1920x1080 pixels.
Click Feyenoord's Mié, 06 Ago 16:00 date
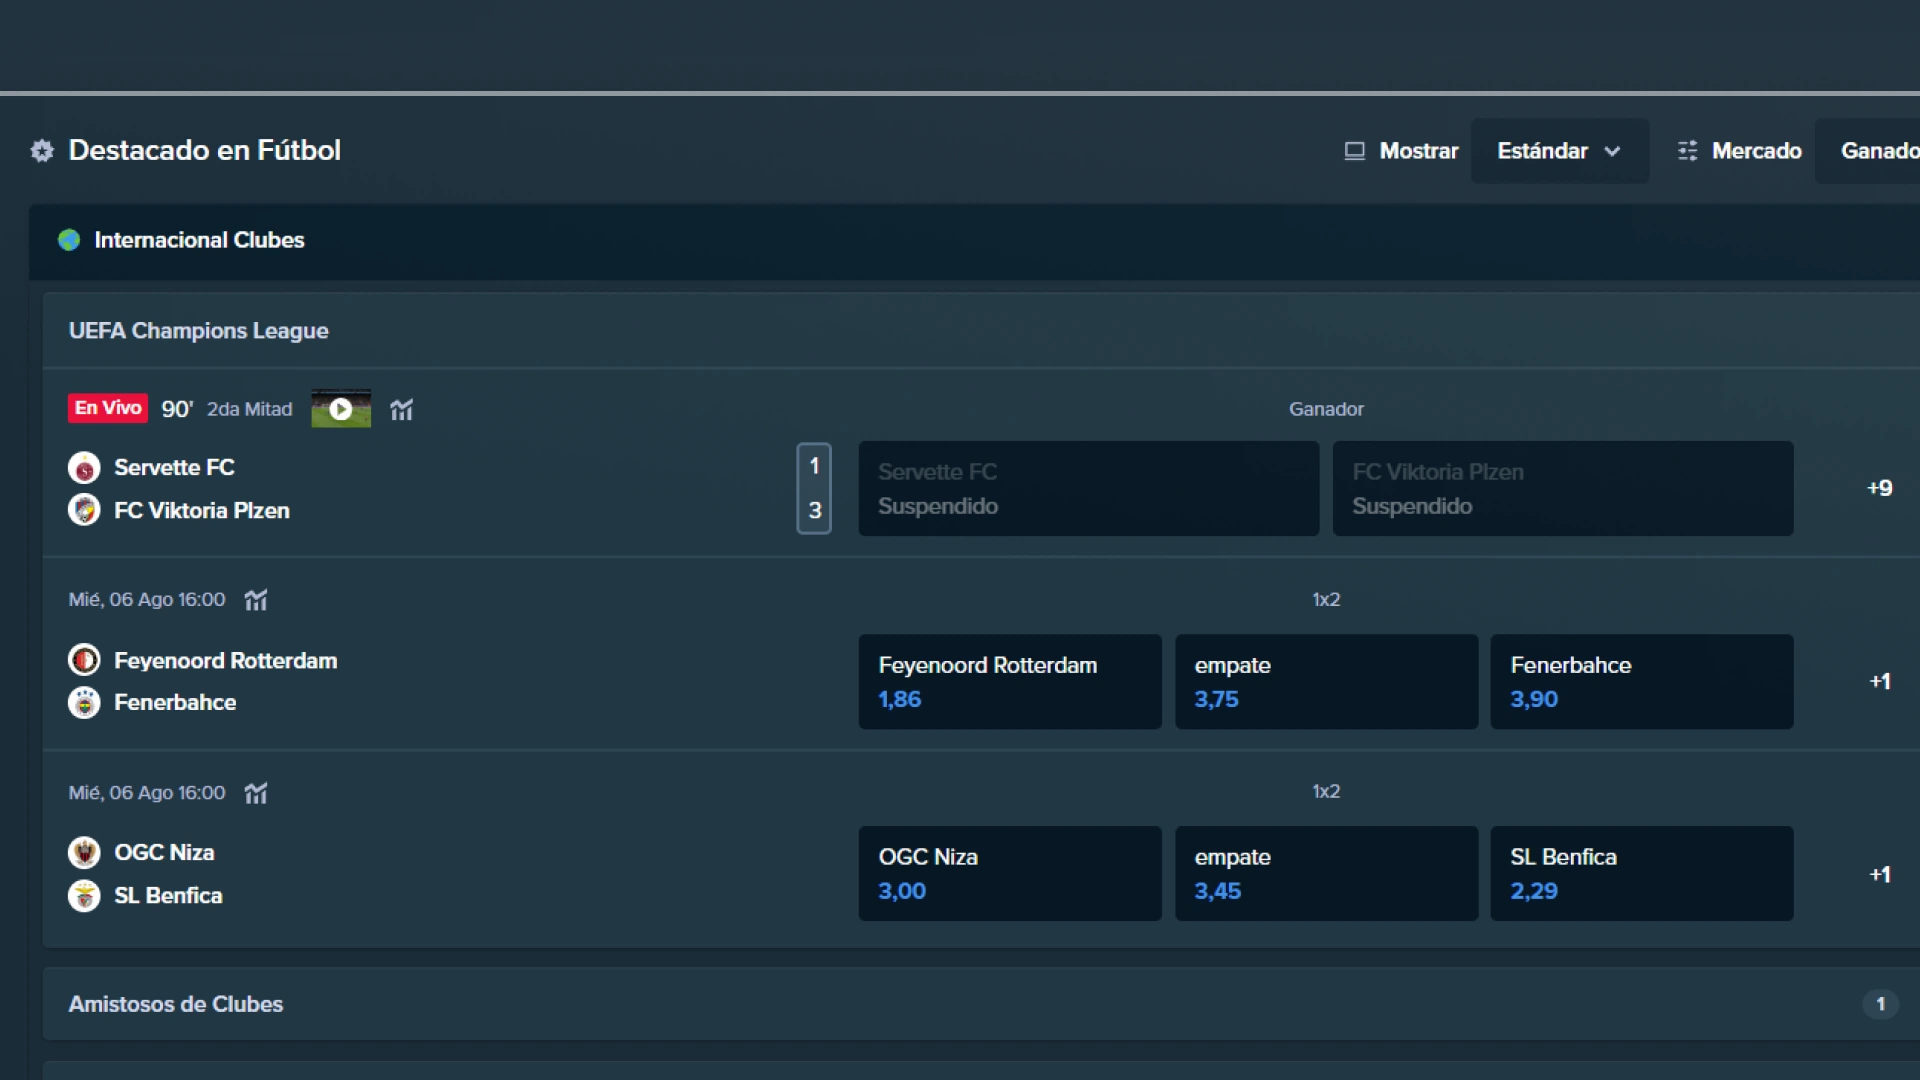pyautogui.click(x=147, y=600)
